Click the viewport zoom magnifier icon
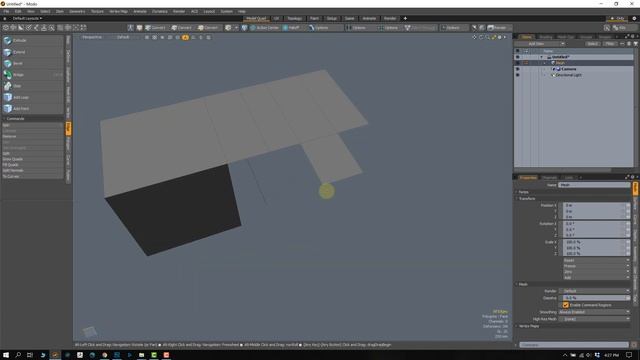 tap(487, 37)
